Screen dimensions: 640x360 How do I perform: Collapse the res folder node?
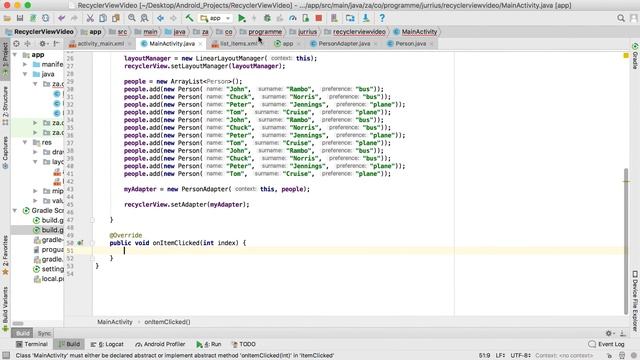(x=25, y=142)
